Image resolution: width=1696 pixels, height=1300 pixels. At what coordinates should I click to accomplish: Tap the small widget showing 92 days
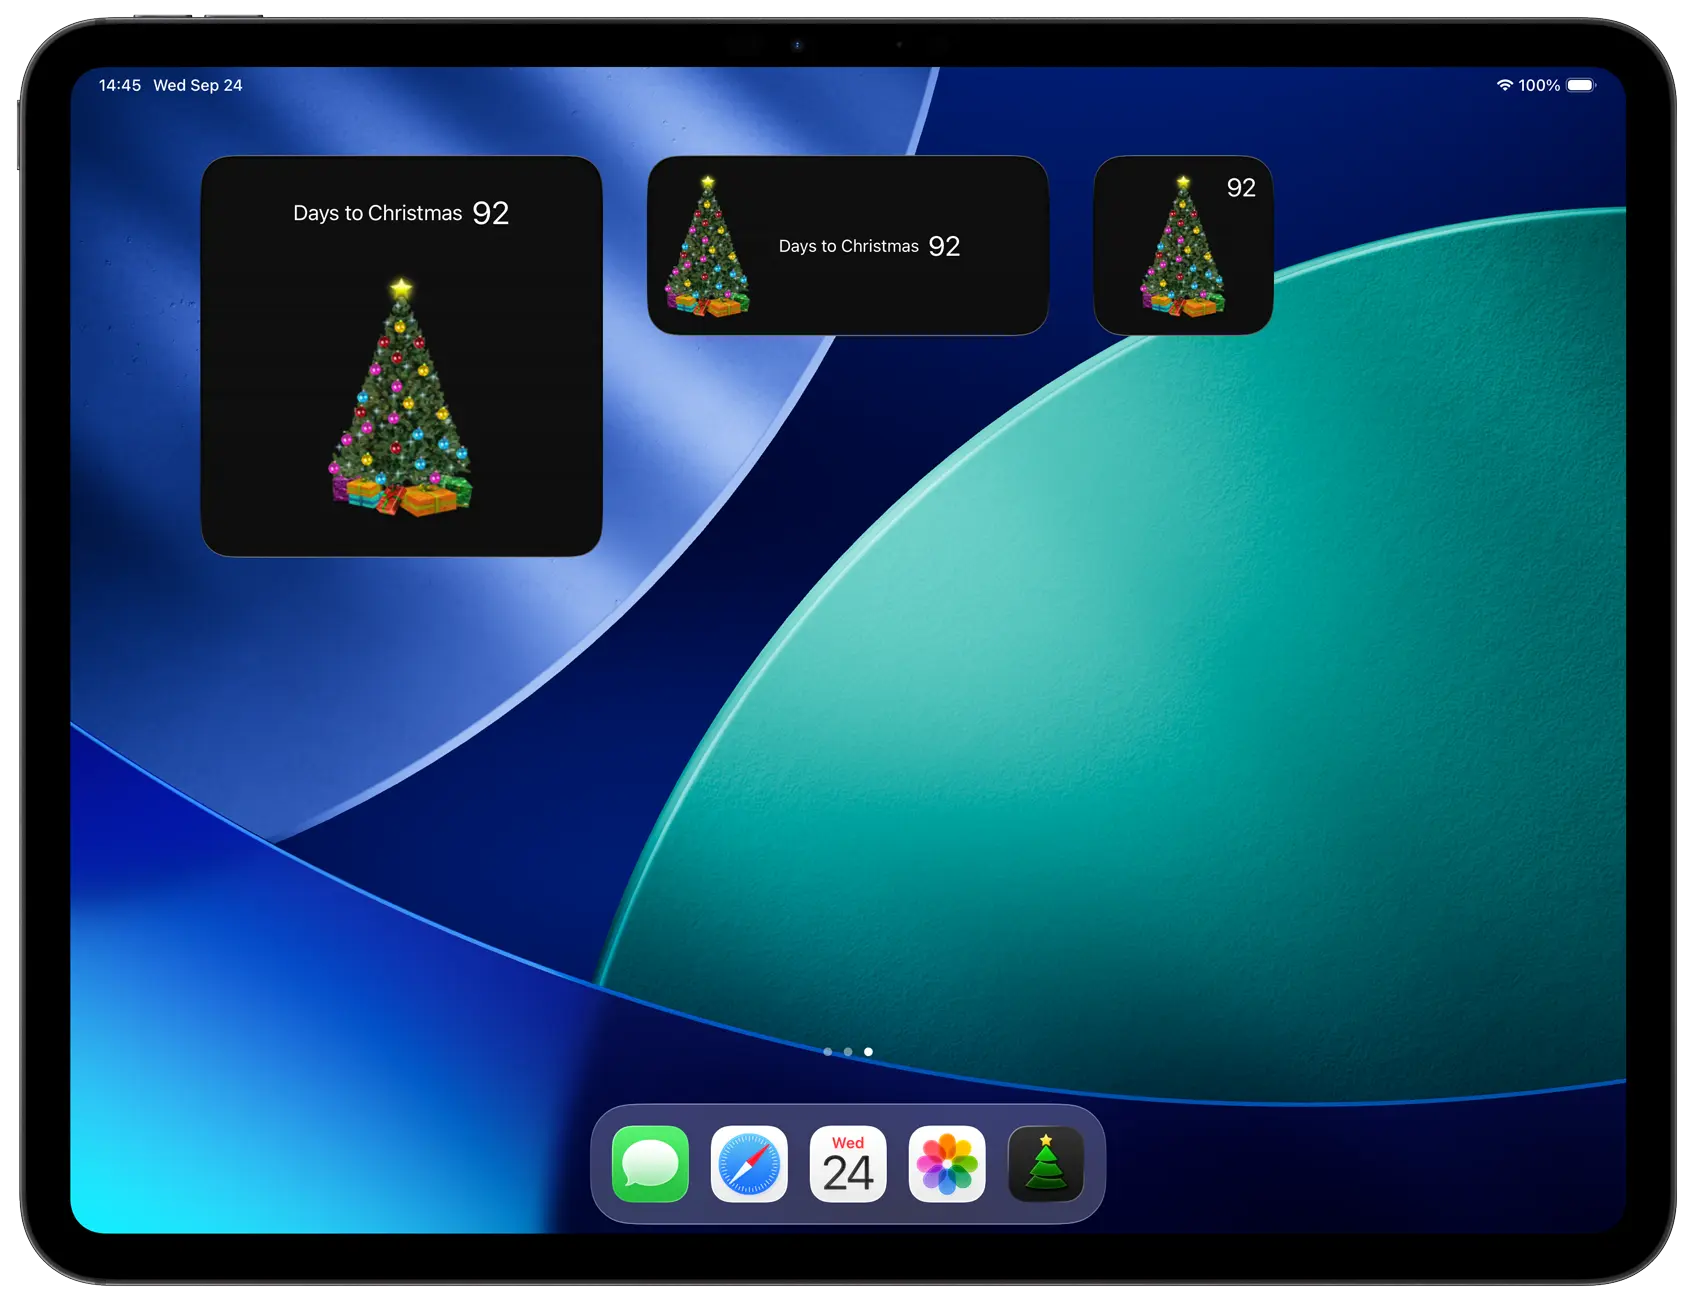1182,245
